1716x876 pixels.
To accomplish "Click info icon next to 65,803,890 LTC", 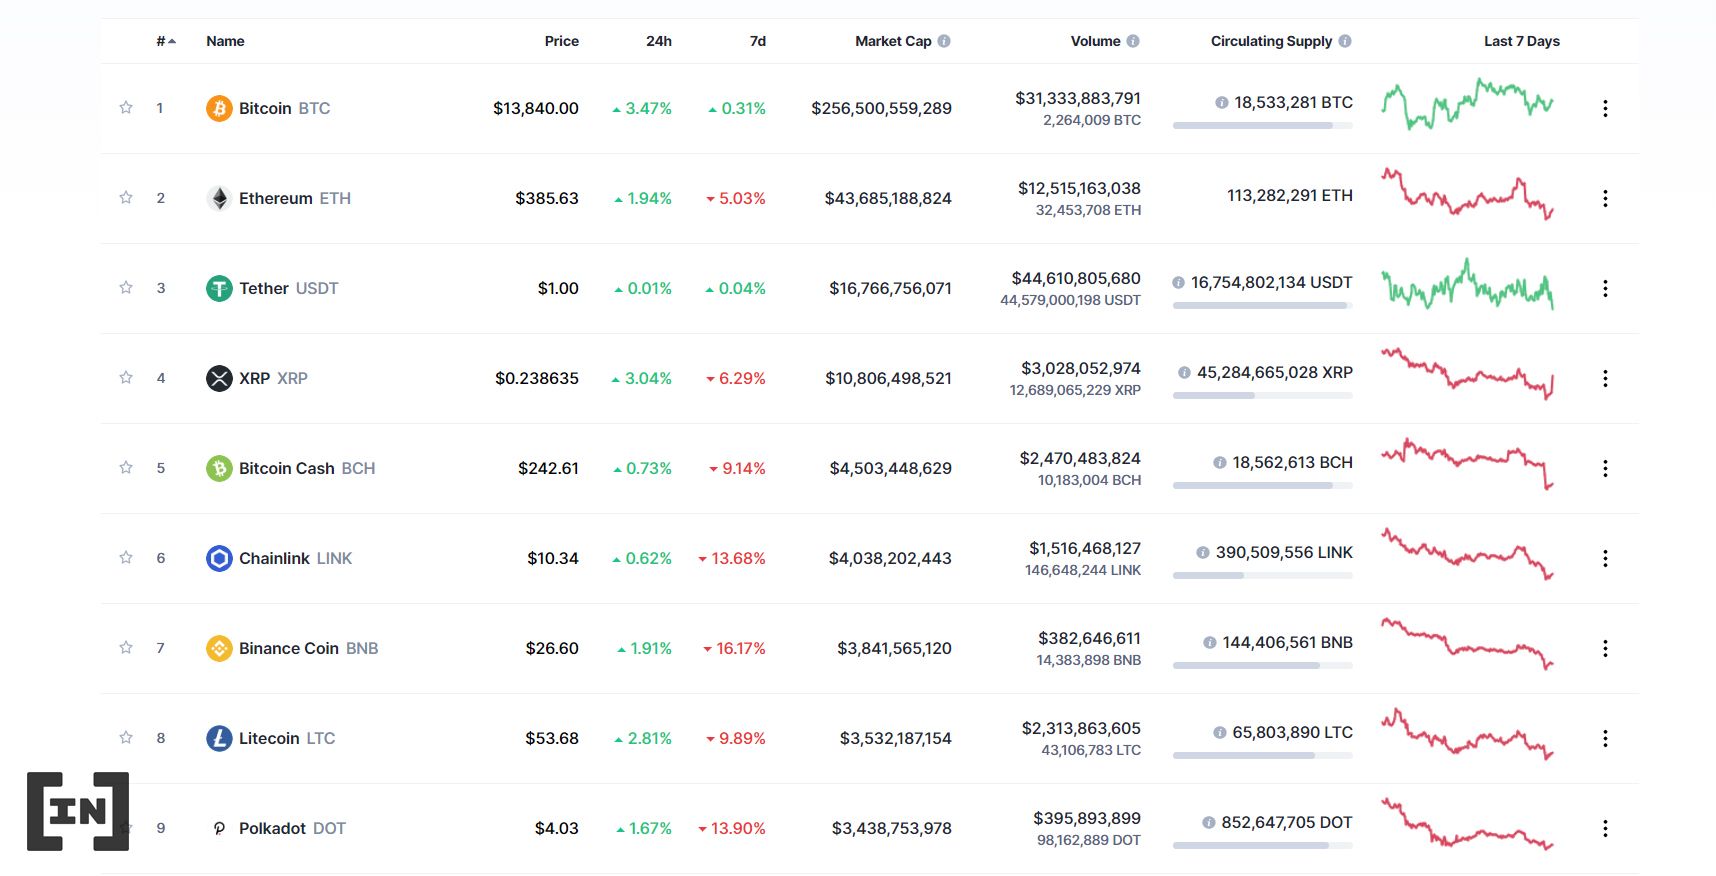I will [x=1219, y=732].
